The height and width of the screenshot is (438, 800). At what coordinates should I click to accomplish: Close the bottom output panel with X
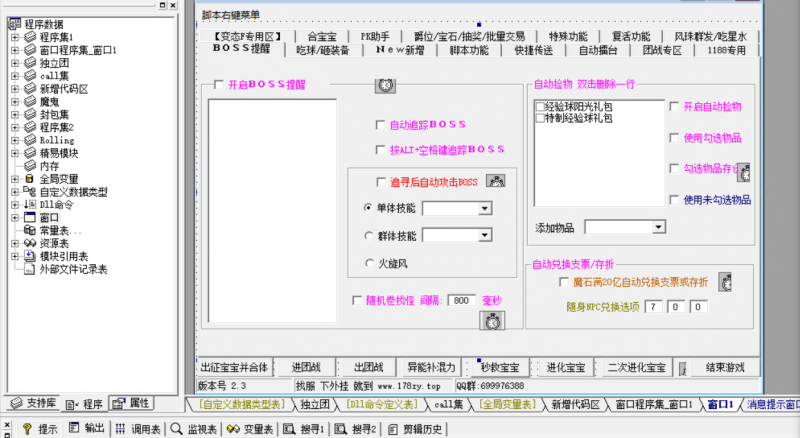click(x=7, y=425)
